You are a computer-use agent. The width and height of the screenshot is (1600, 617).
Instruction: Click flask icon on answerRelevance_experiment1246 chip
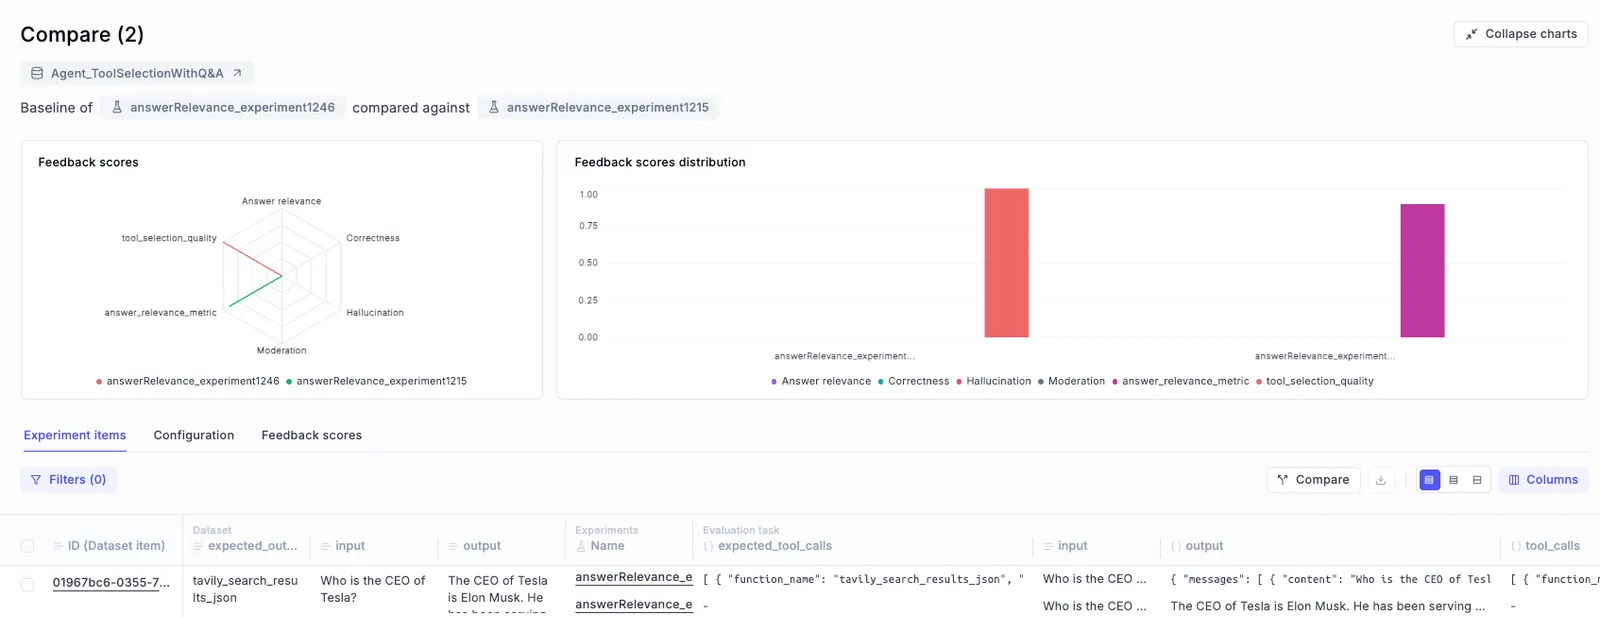click(x=117, y=107)
